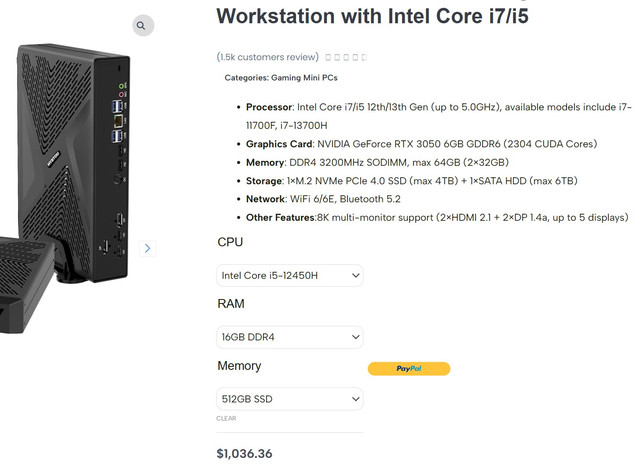Click the Memory DDR4 3200MHz specification line
The image size is (640, 471).
377,162
